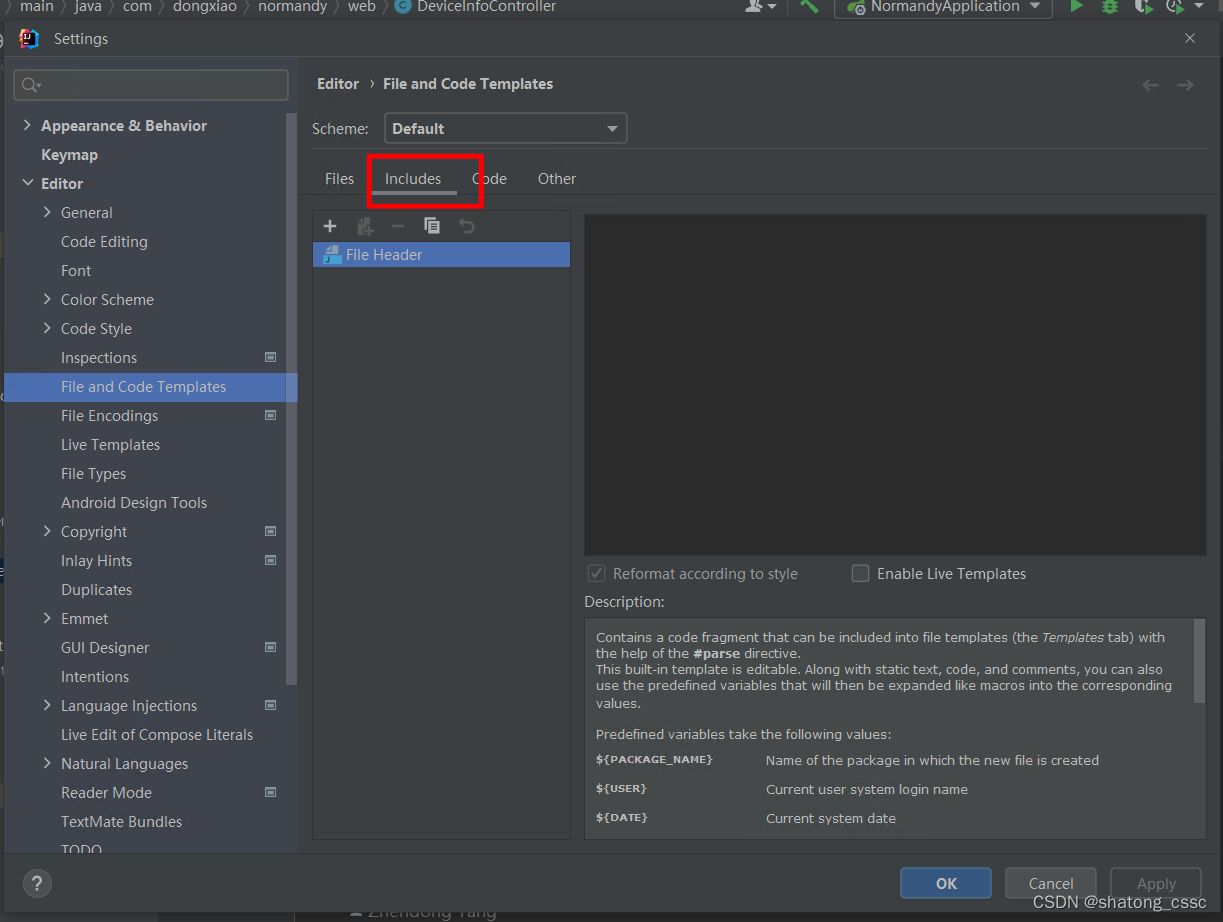Click the user account icon in toolbar
This screenshot has height=922, width=1223.
[760, 7]
